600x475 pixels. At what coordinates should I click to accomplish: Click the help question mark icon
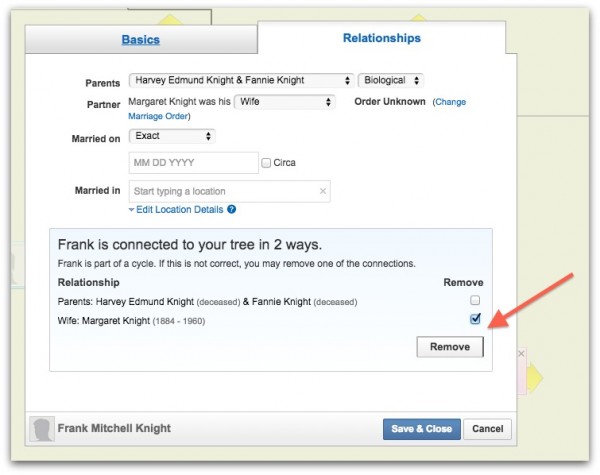pyautogui.click(x=232, y=209)
